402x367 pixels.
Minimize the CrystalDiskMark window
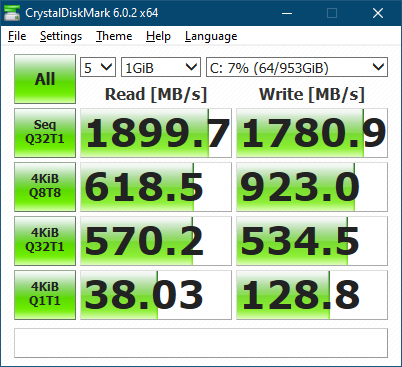[x=287, y=13]
